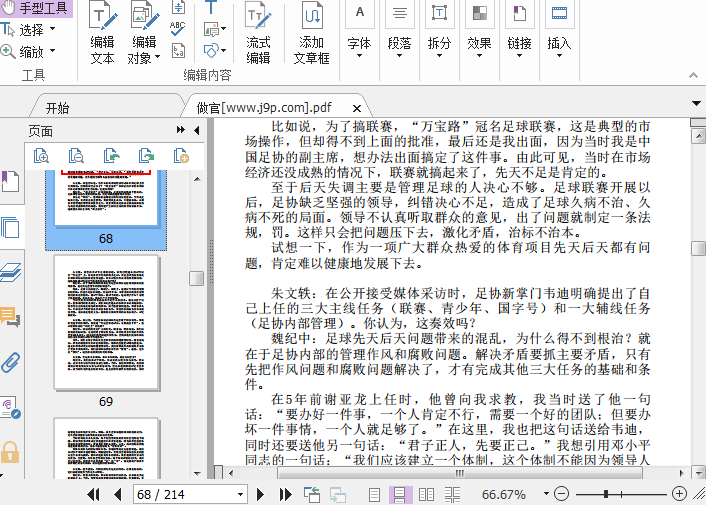Open the layers panel in sidebar
706x505 pixels.
tap(10, 272)
